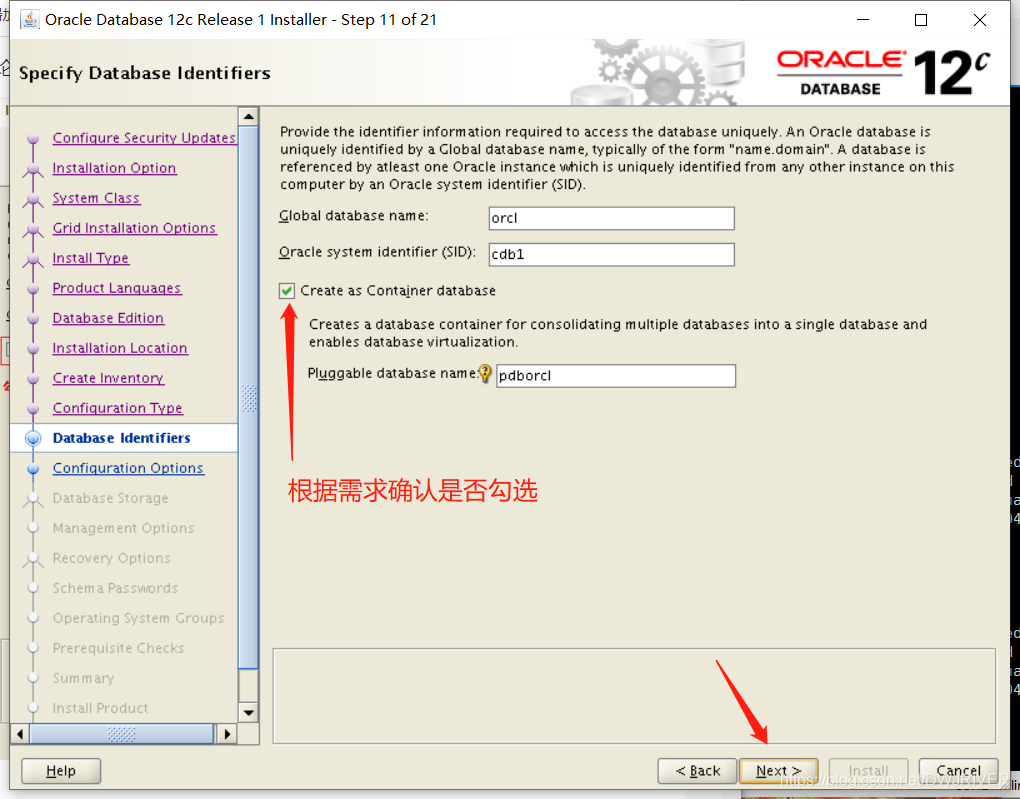Open Configuration Options step

(128, 468)
